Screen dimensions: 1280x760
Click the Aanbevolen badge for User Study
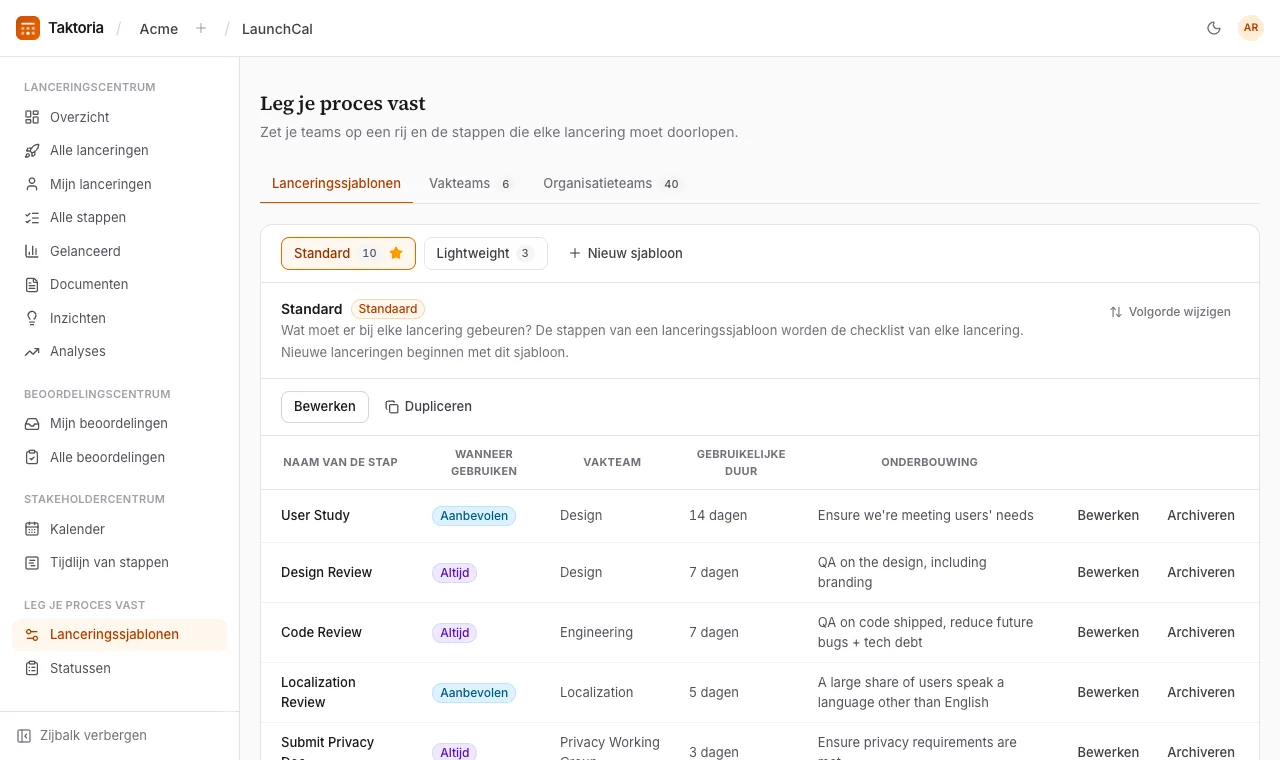click(474, 516)
